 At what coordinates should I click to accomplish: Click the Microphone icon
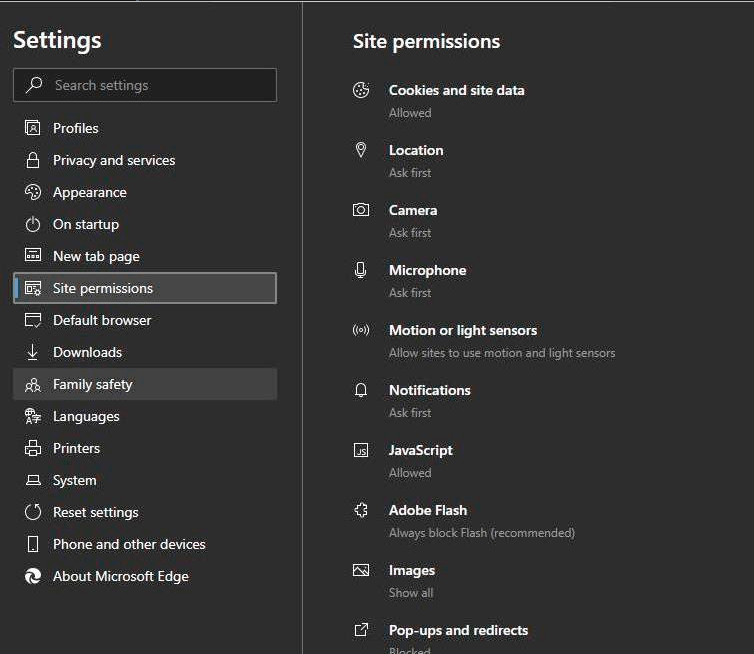point(361,270)
